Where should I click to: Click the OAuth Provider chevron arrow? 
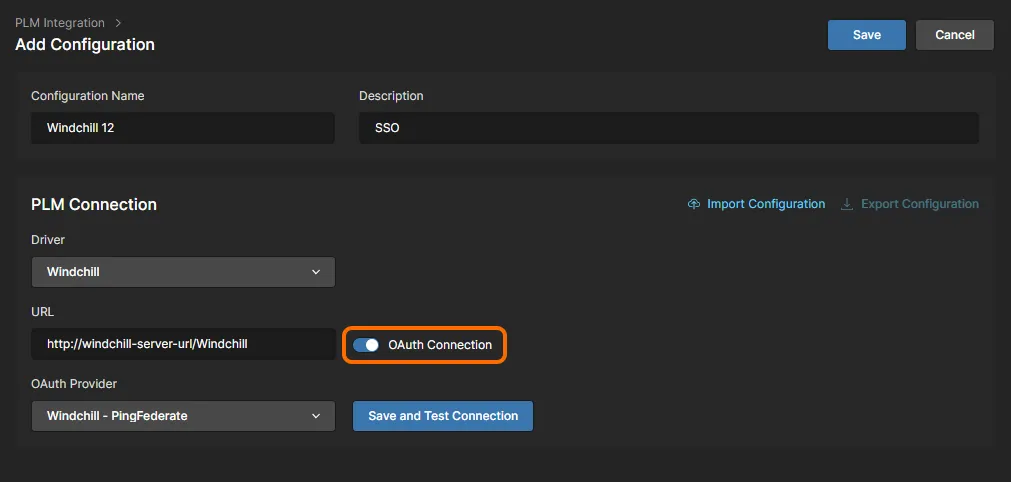click(x=316, y=416)
